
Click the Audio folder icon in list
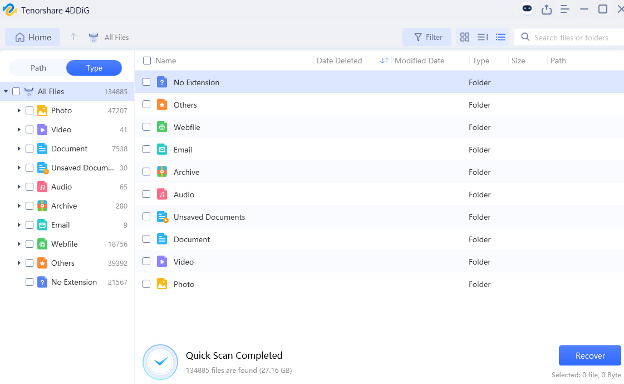162,194
